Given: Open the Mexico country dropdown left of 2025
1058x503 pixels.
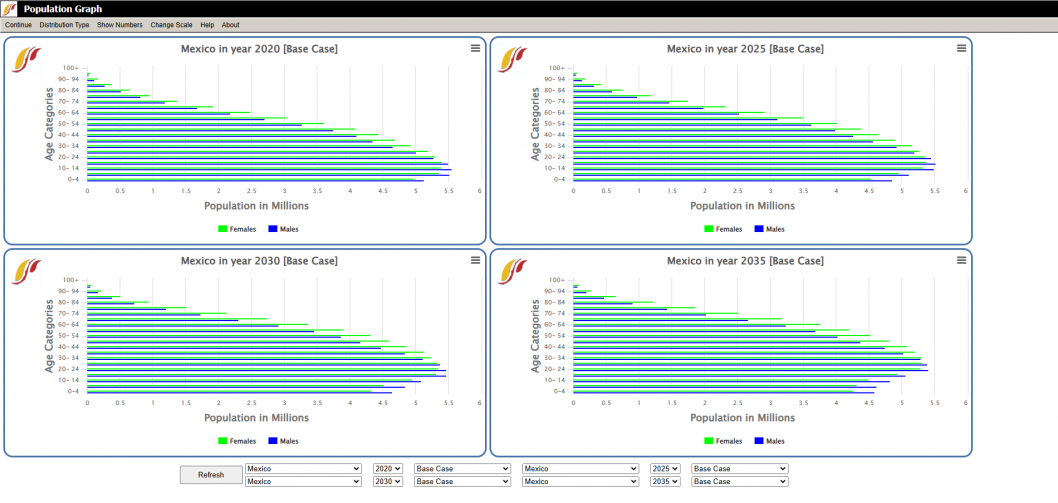Looking at the screenshot, I should (580, 468).
